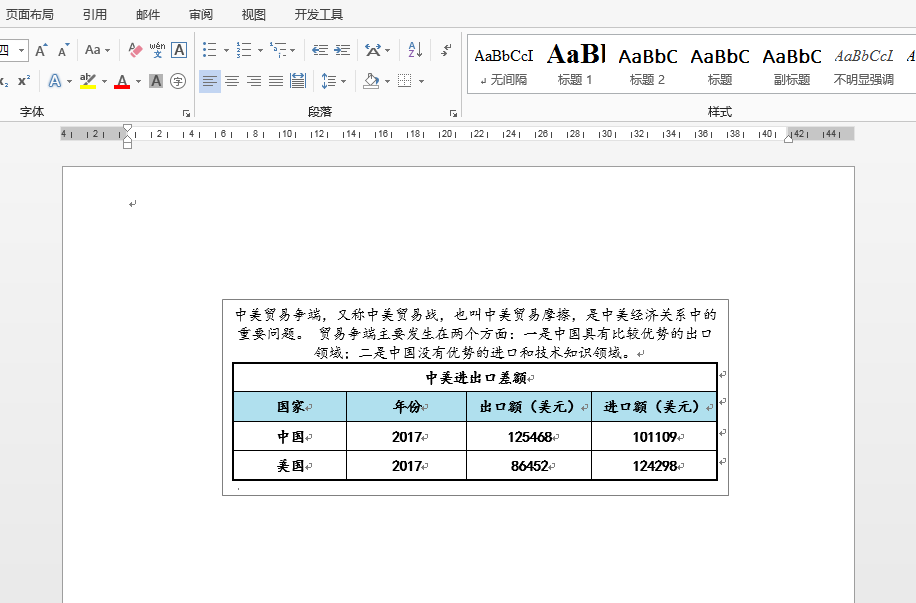The image size is (916, 603).
Task: Switch to 开发工具 tab
Action: 319,15
